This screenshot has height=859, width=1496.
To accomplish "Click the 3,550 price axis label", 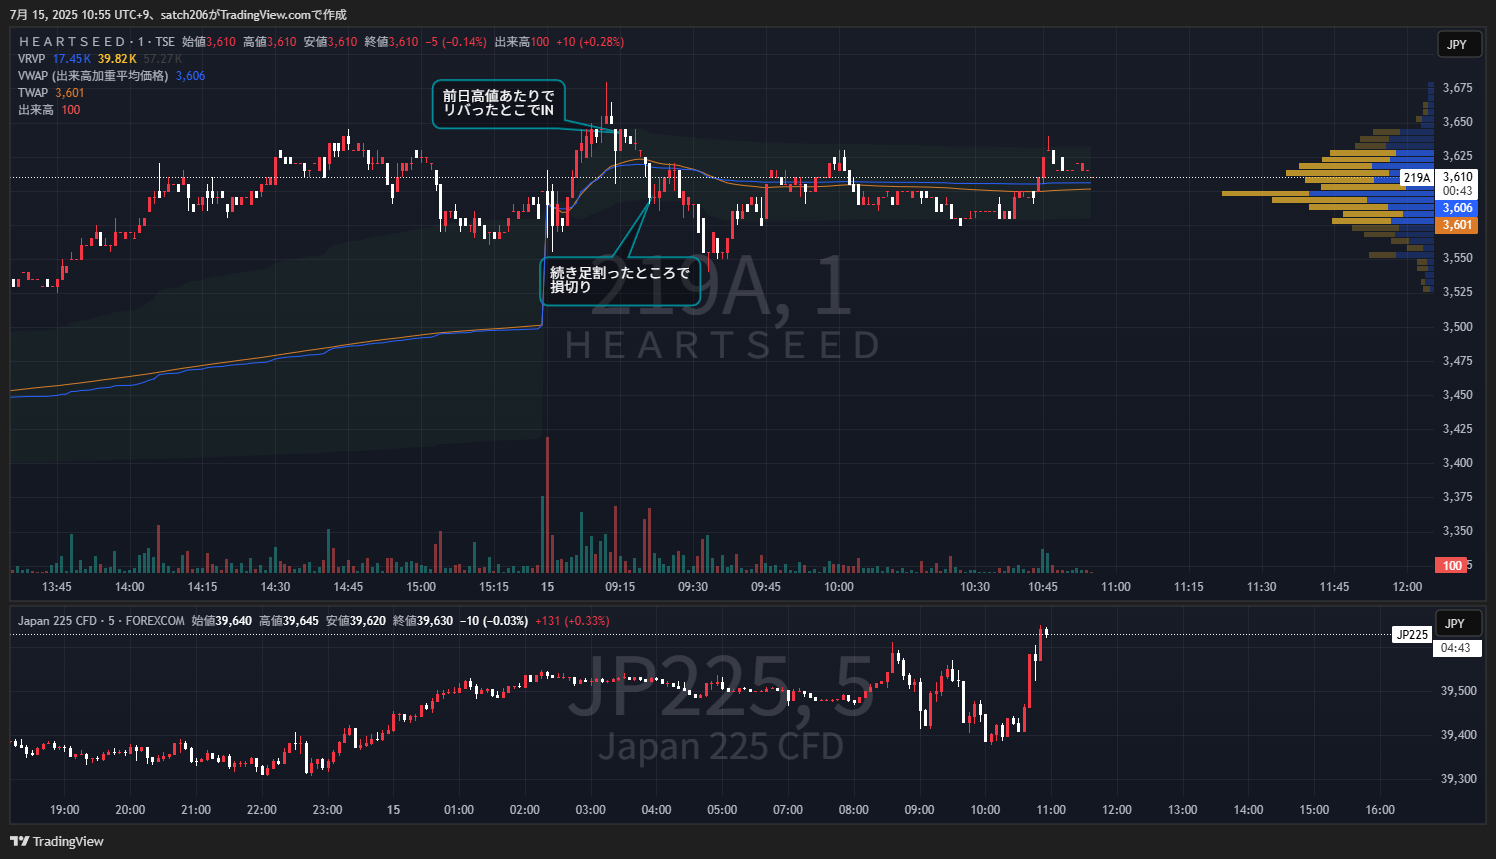I will pos(1457,258).
